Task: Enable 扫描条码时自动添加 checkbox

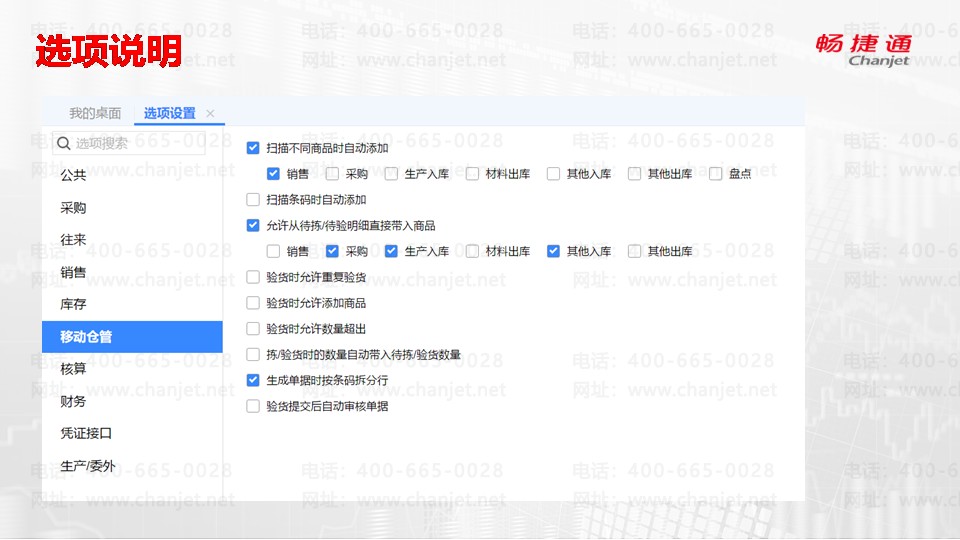Action: click(x=253, y=200)
